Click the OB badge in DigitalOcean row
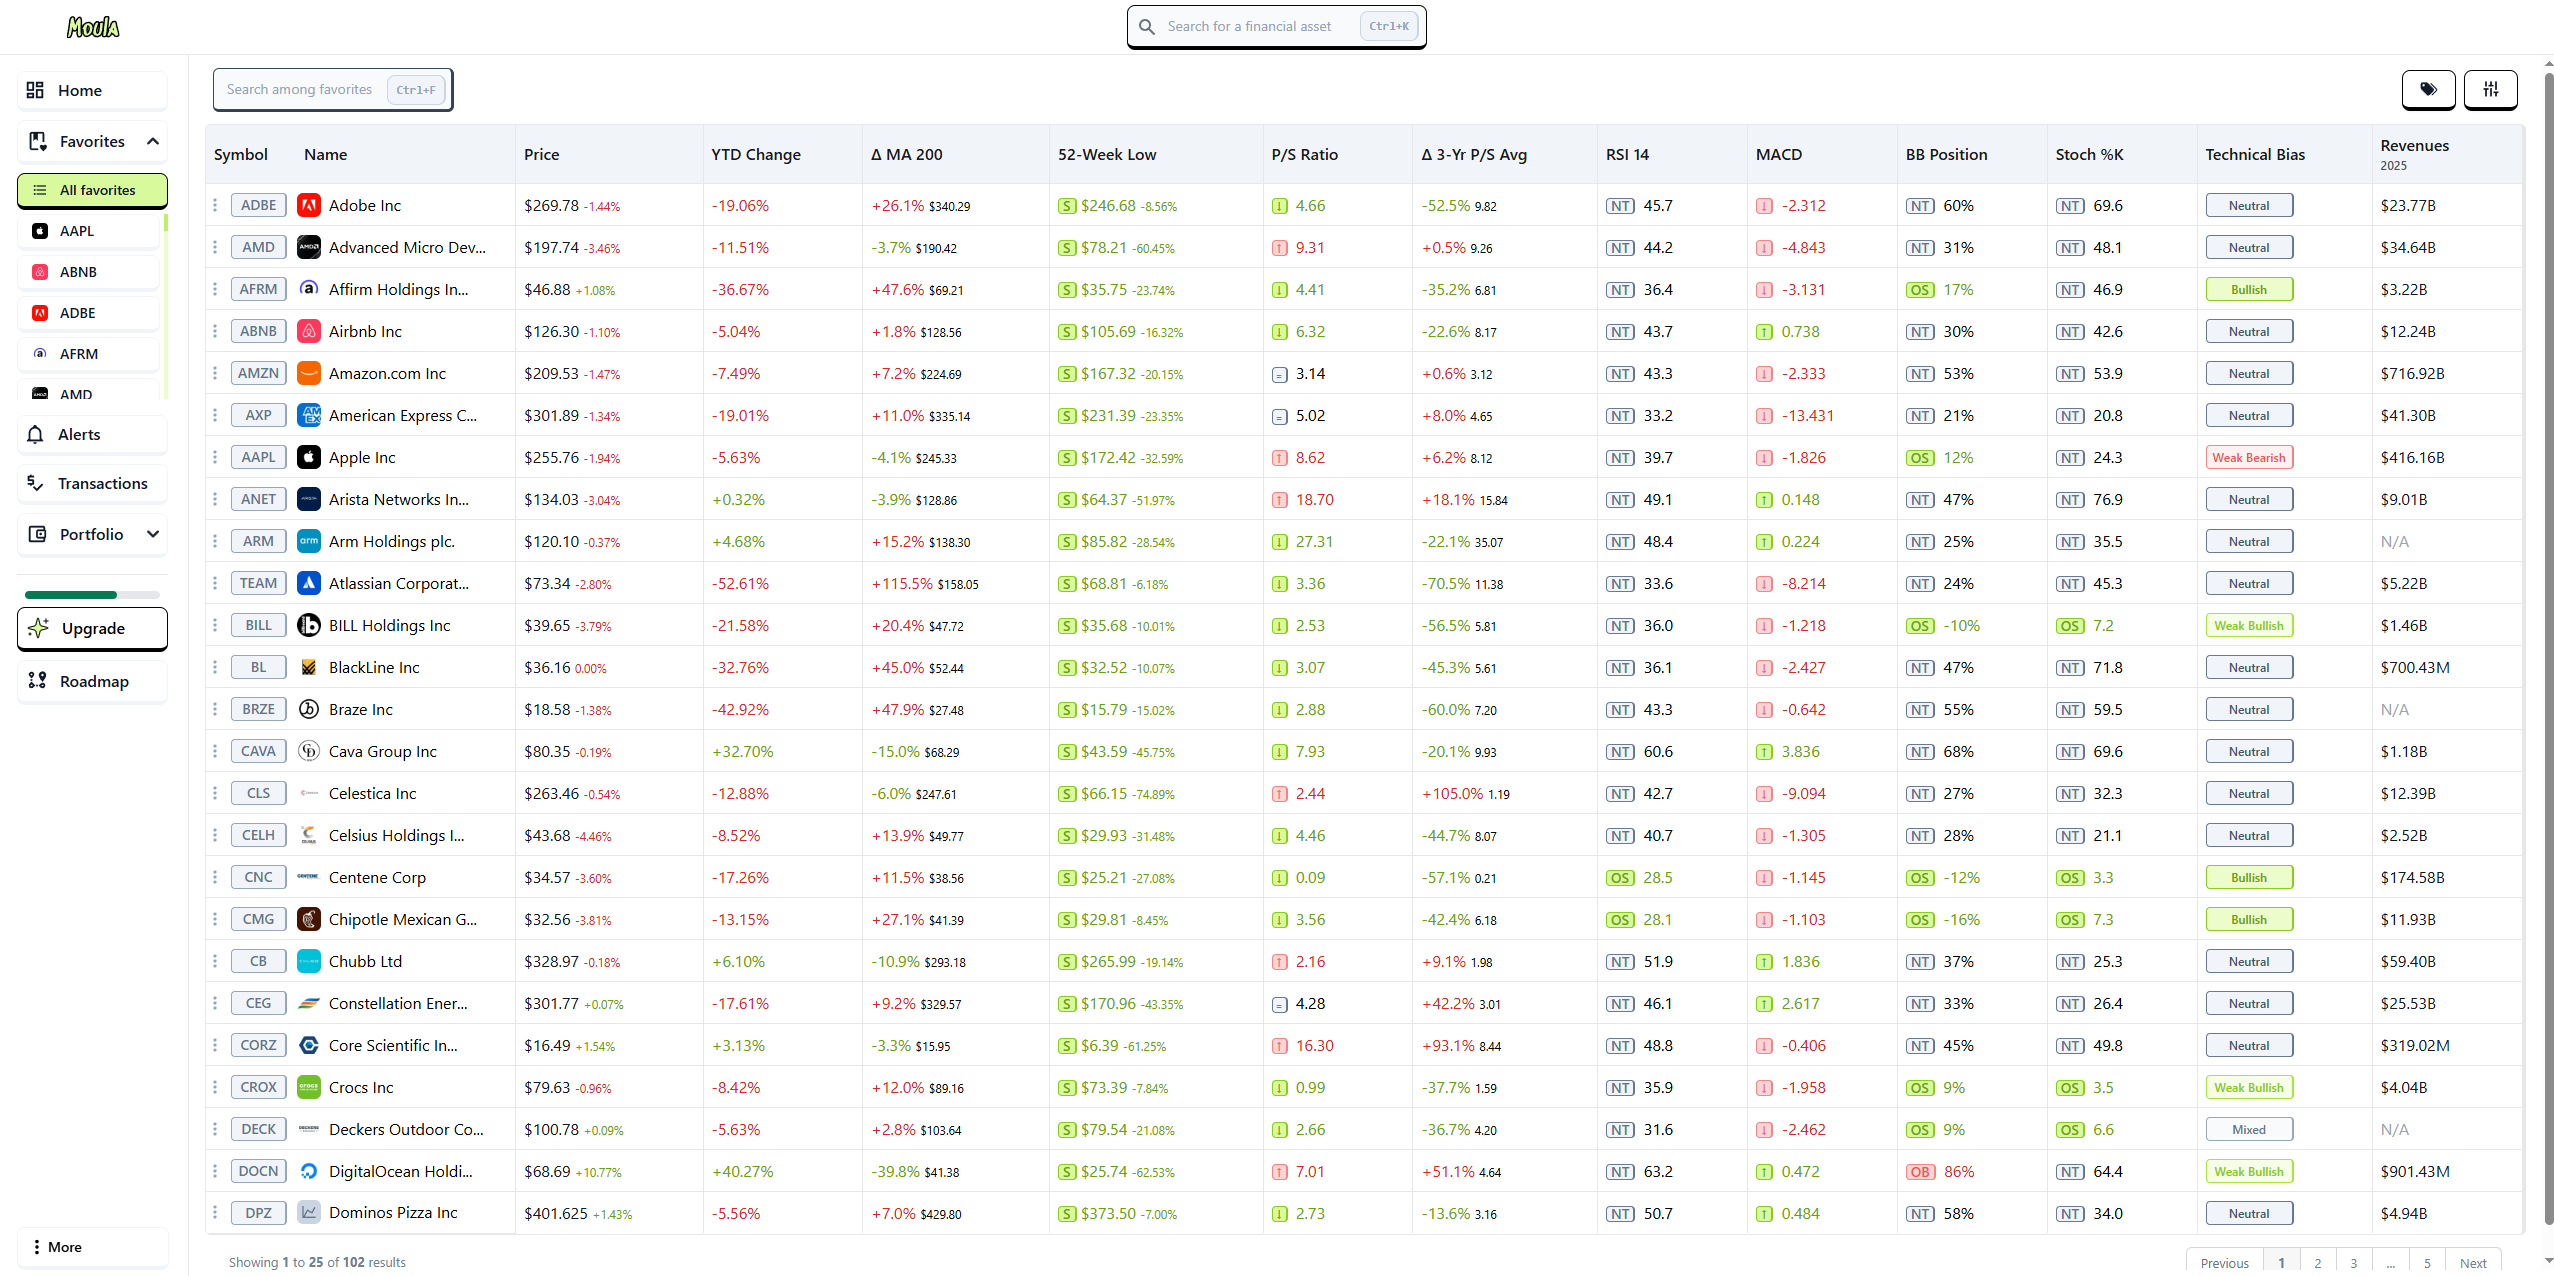Image resolution: width=2554 pixels, height=1276 pixels. (1920, 1172)
